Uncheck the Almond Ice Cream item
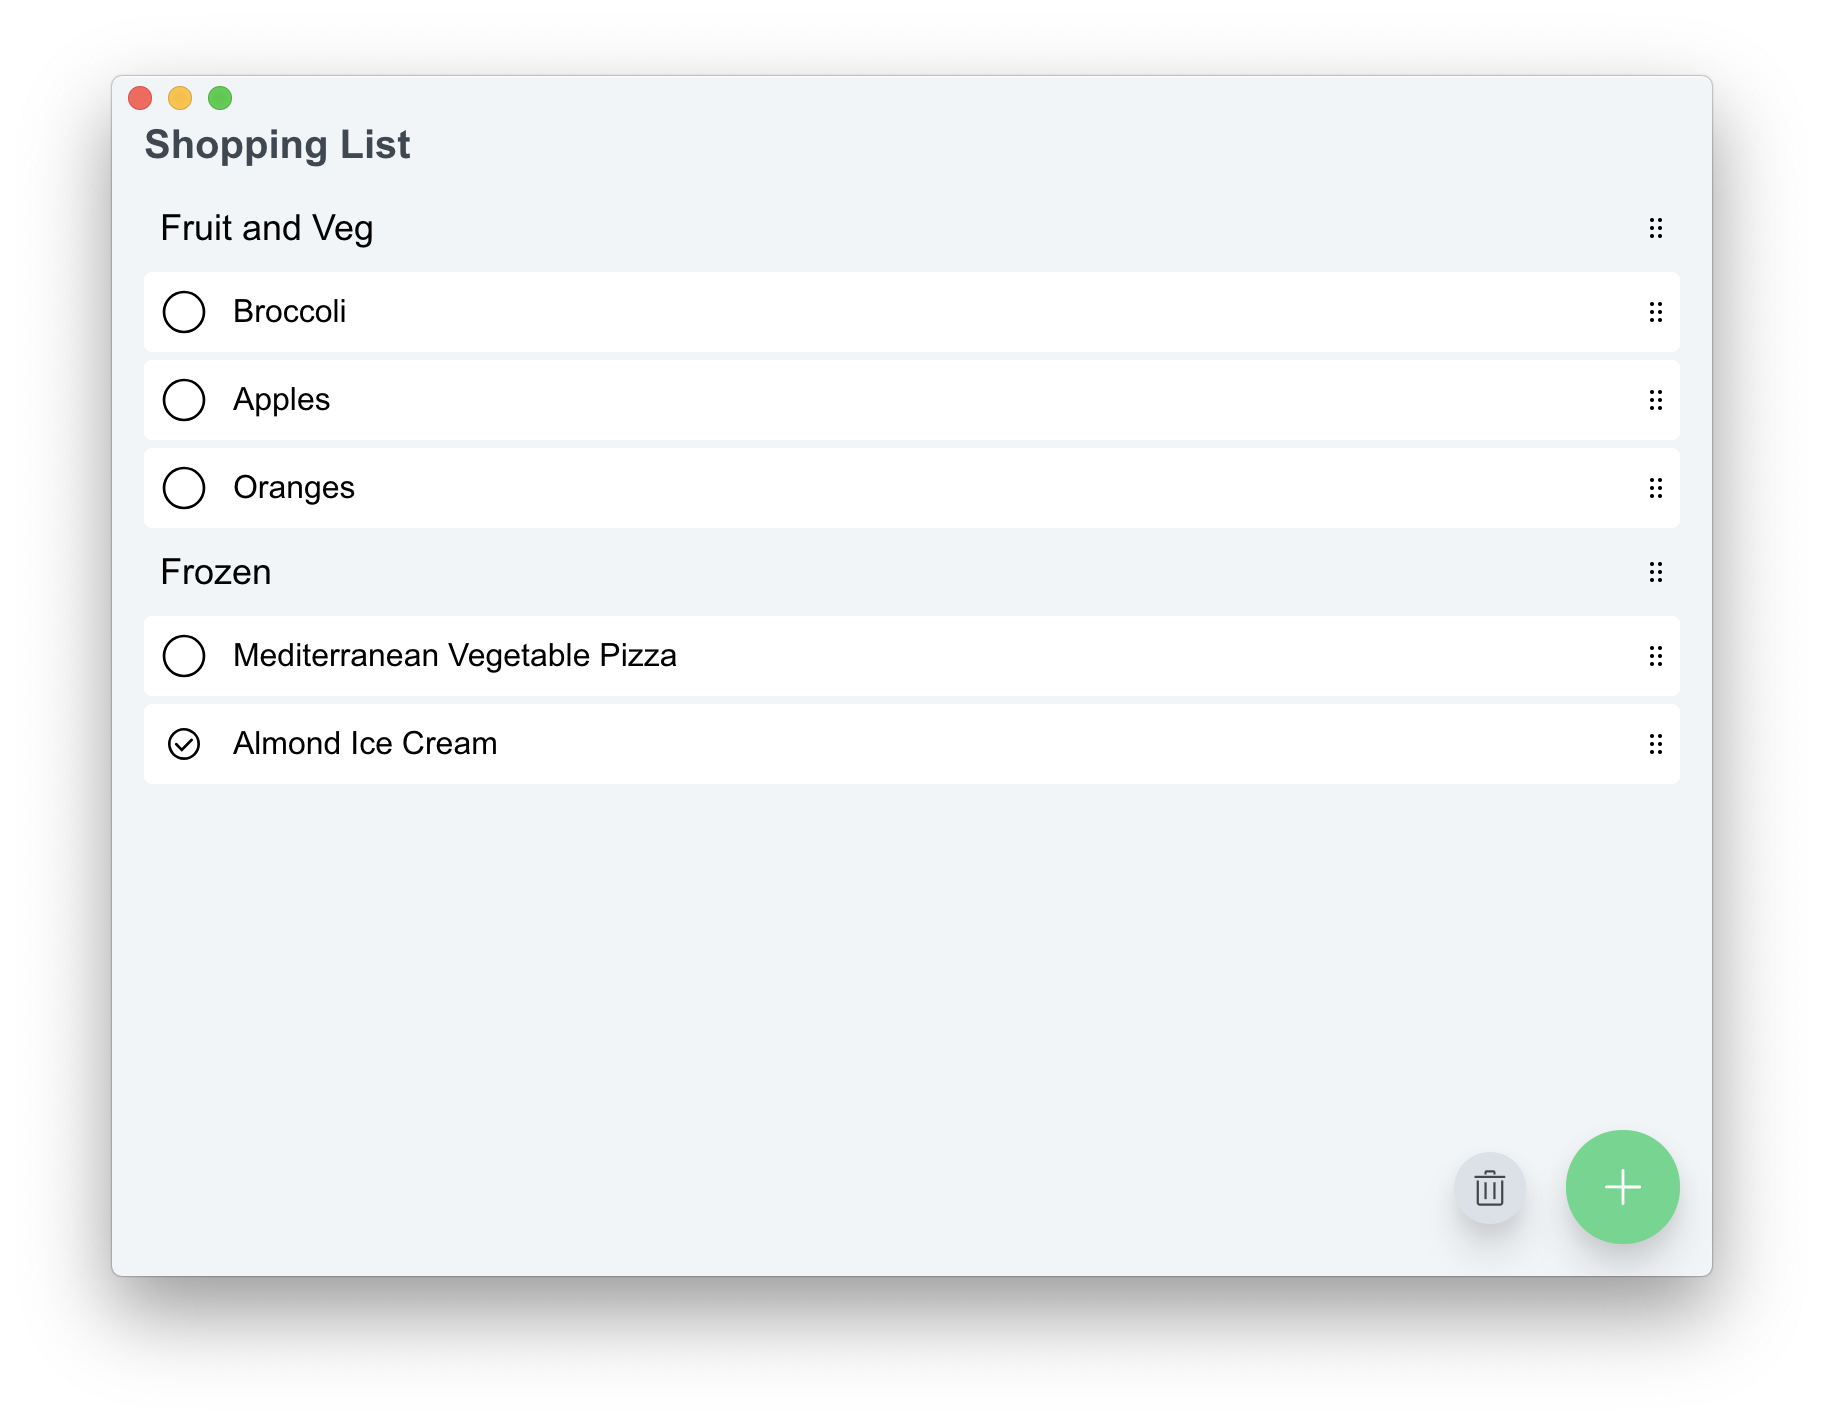 (184, 744)
